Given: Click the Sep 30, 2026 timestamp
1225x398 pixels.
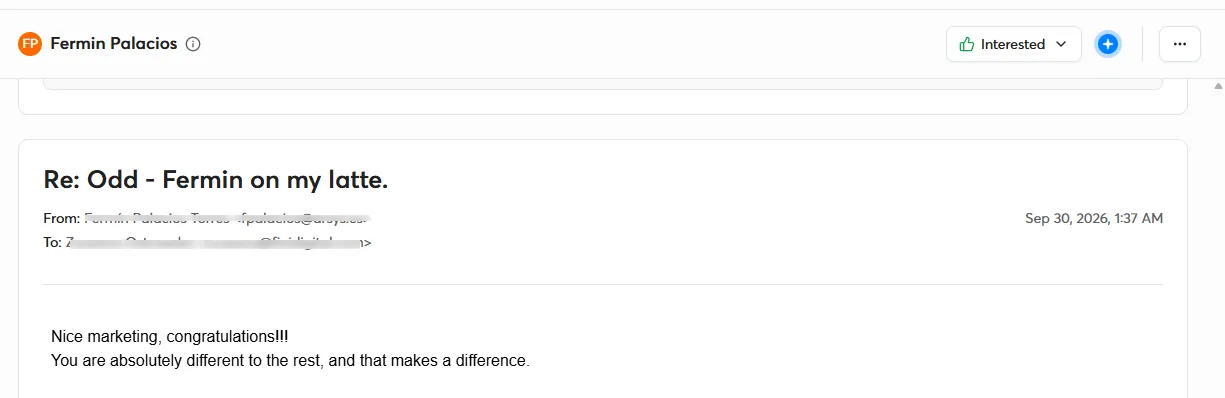Looking at the screenshot, I should 1094,218.
